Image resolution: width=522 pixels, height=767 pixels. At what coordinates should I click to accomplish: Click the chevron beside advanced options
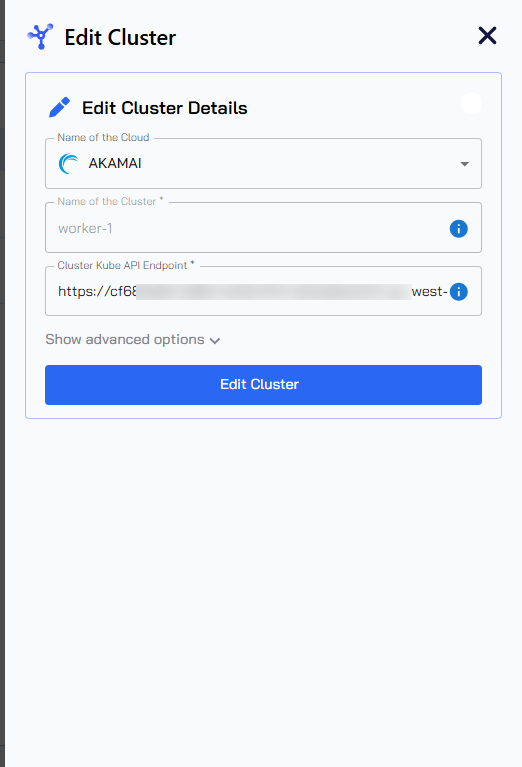click(x=215, y=341)
